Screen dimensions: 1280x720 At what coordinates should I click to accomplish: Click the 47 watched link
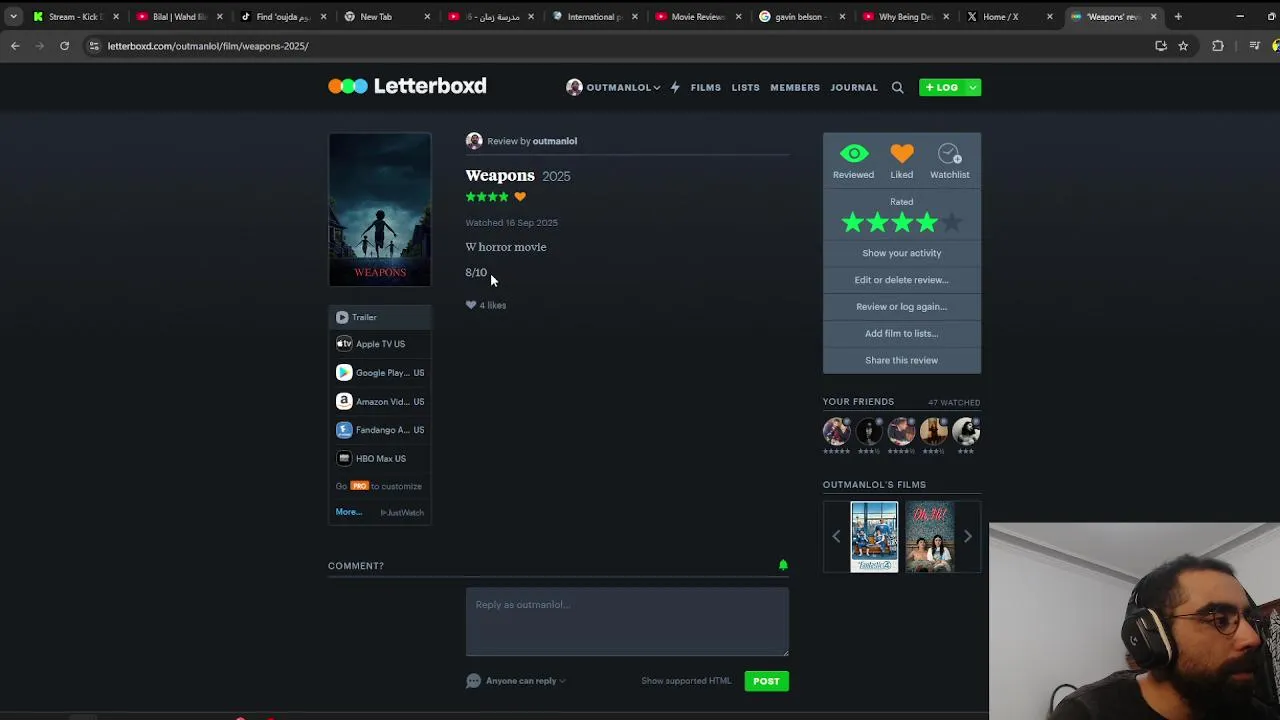point(954,403)
